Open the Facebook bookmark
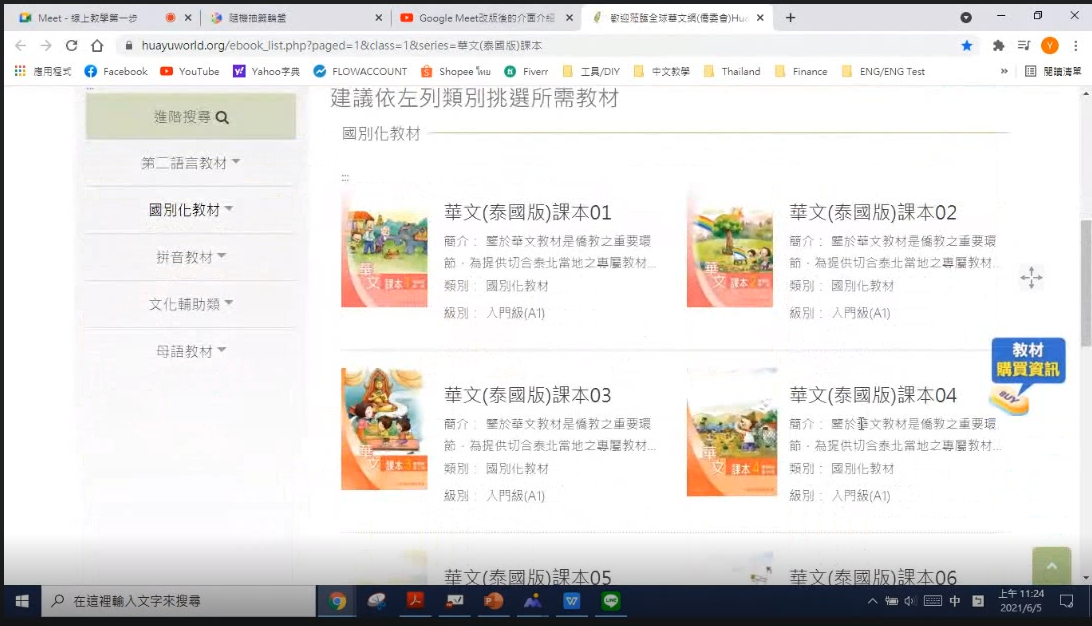The image size is (1092, 626). pos(116,71)
